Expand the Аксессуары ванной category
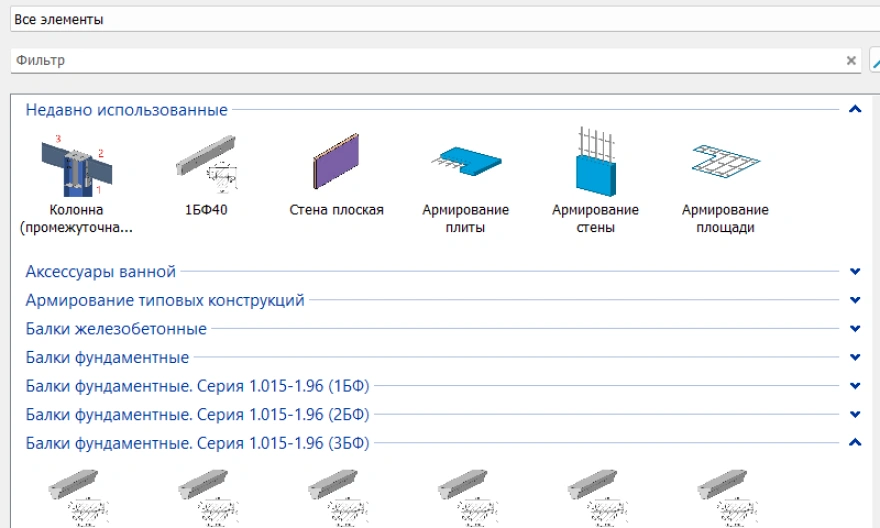The image size is (880, 528). click(854, 271)
